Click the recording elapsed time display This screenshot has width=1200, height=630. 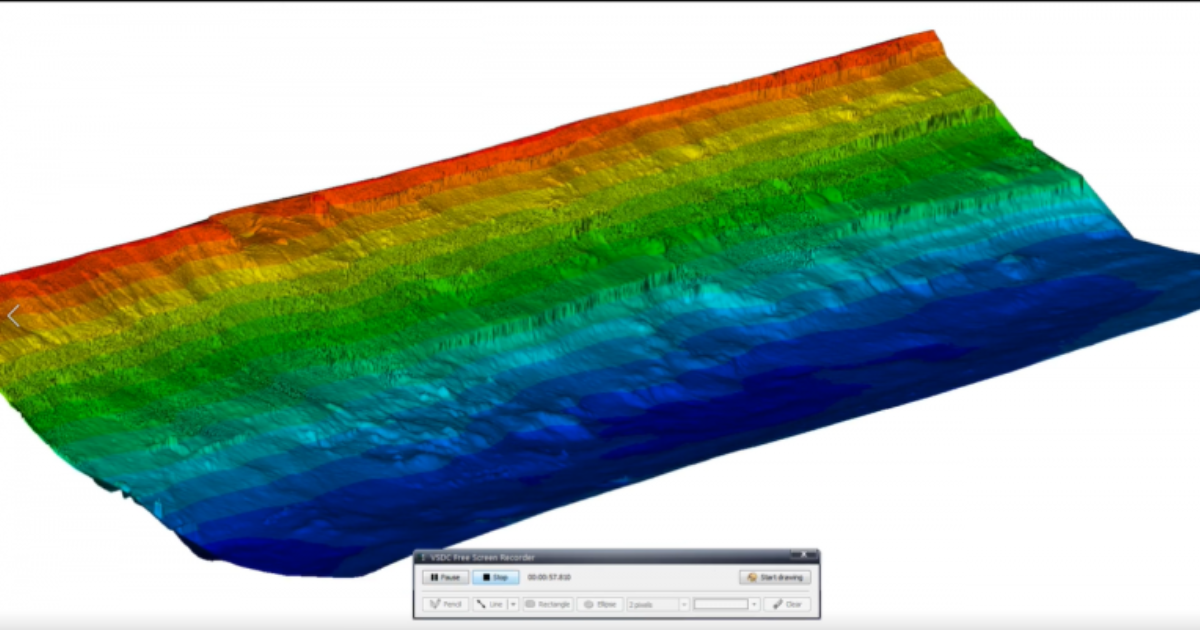pos(549,577)
